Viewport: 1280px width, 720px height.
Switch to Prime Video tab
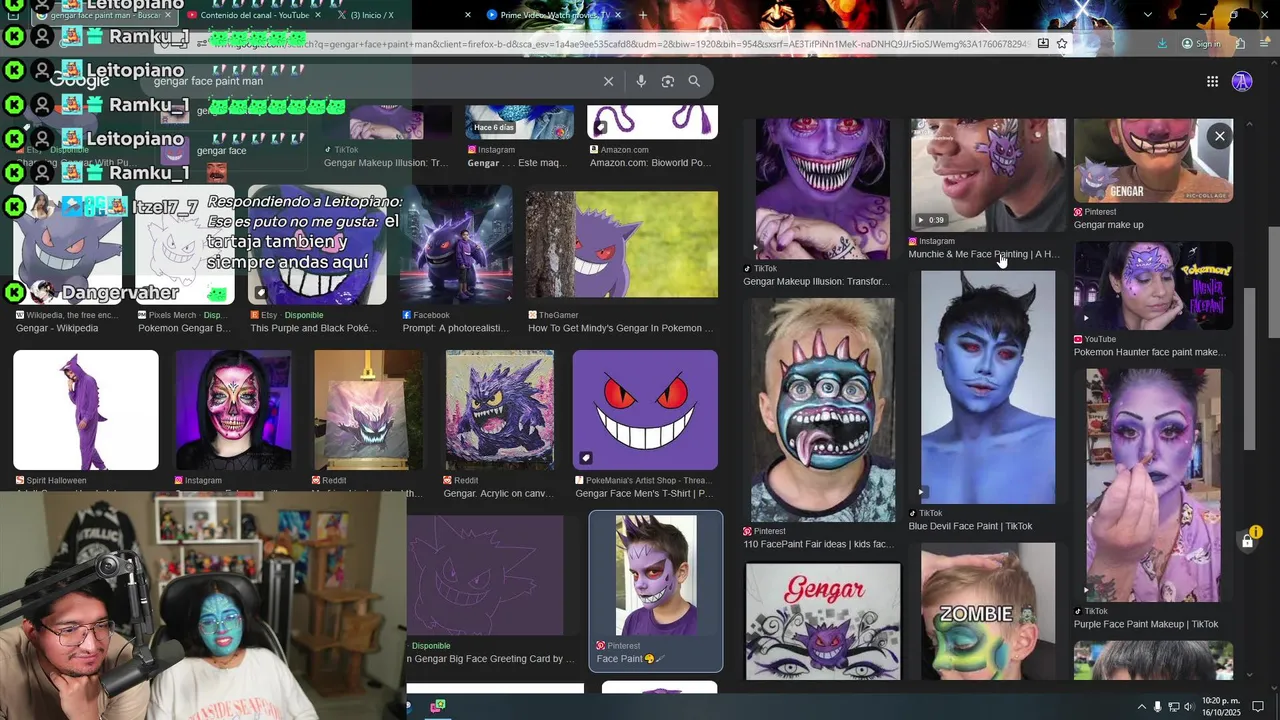click(555, 15)
